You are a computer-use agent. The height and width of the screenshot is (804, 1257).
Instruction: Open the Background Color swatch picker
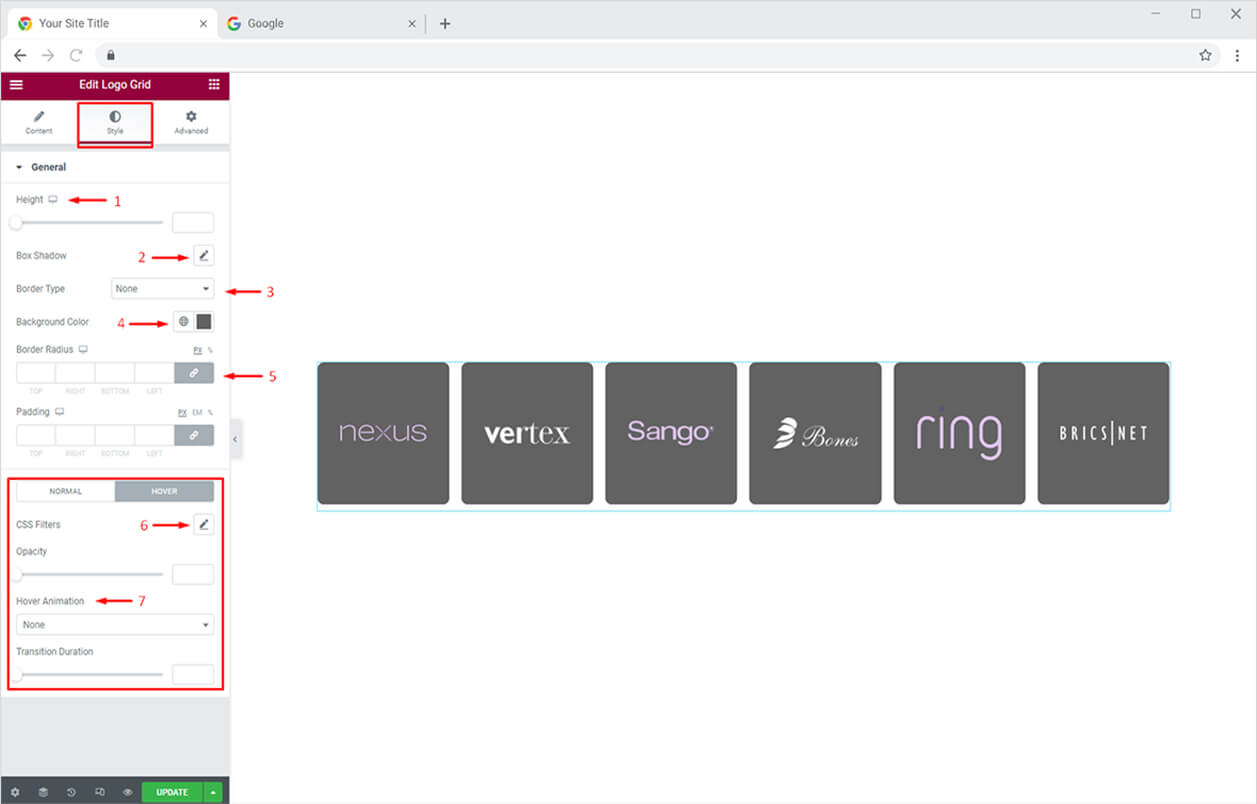click(x=204, y=322)
